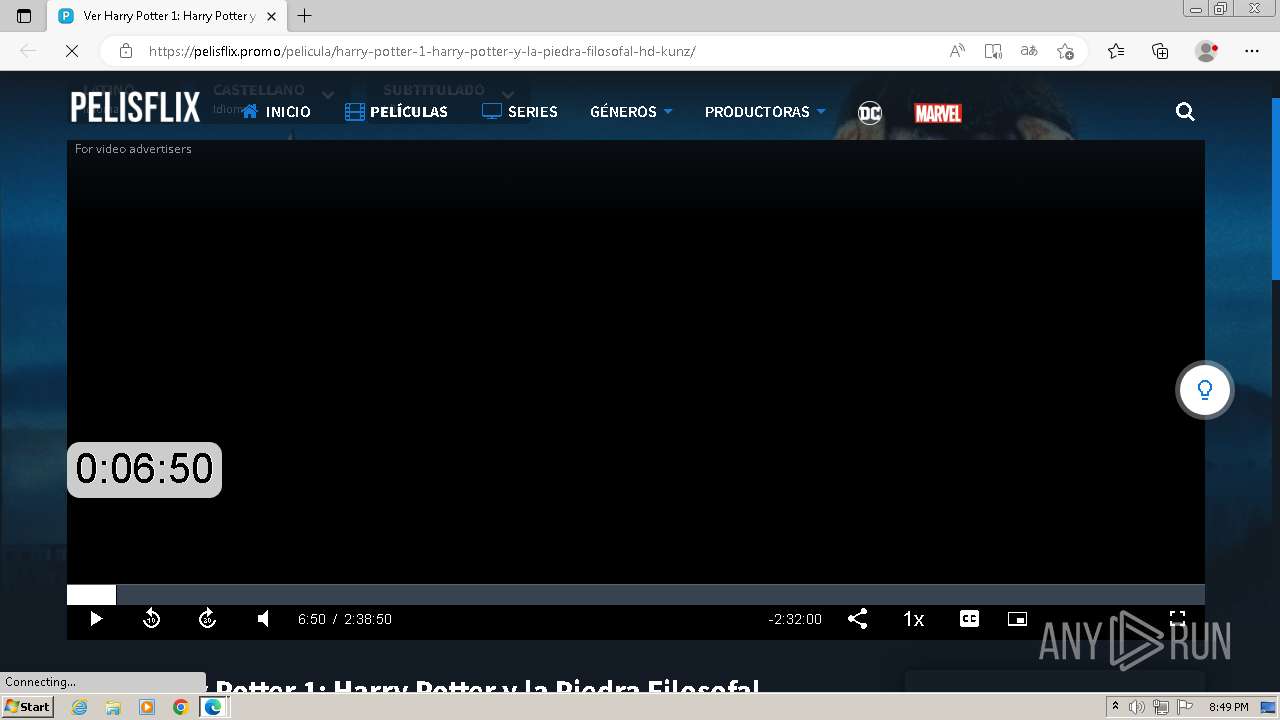Viewport: 1280px width, 720px height.
Task: Open the translate page option
Action: pos(1029,51)
